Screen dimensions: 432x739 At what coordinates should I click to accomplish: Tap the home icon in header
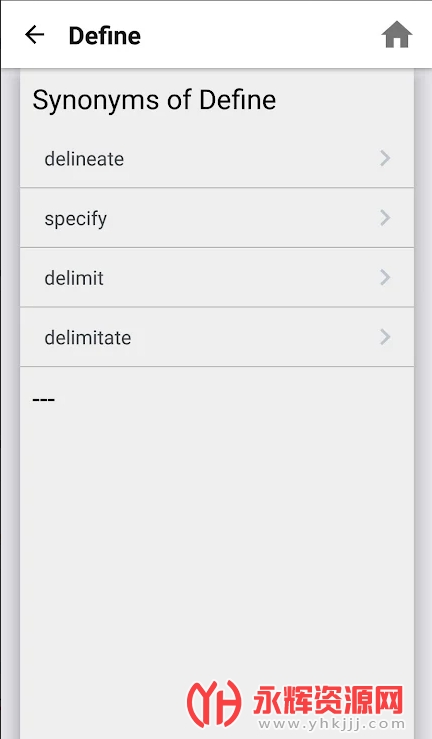397,35
